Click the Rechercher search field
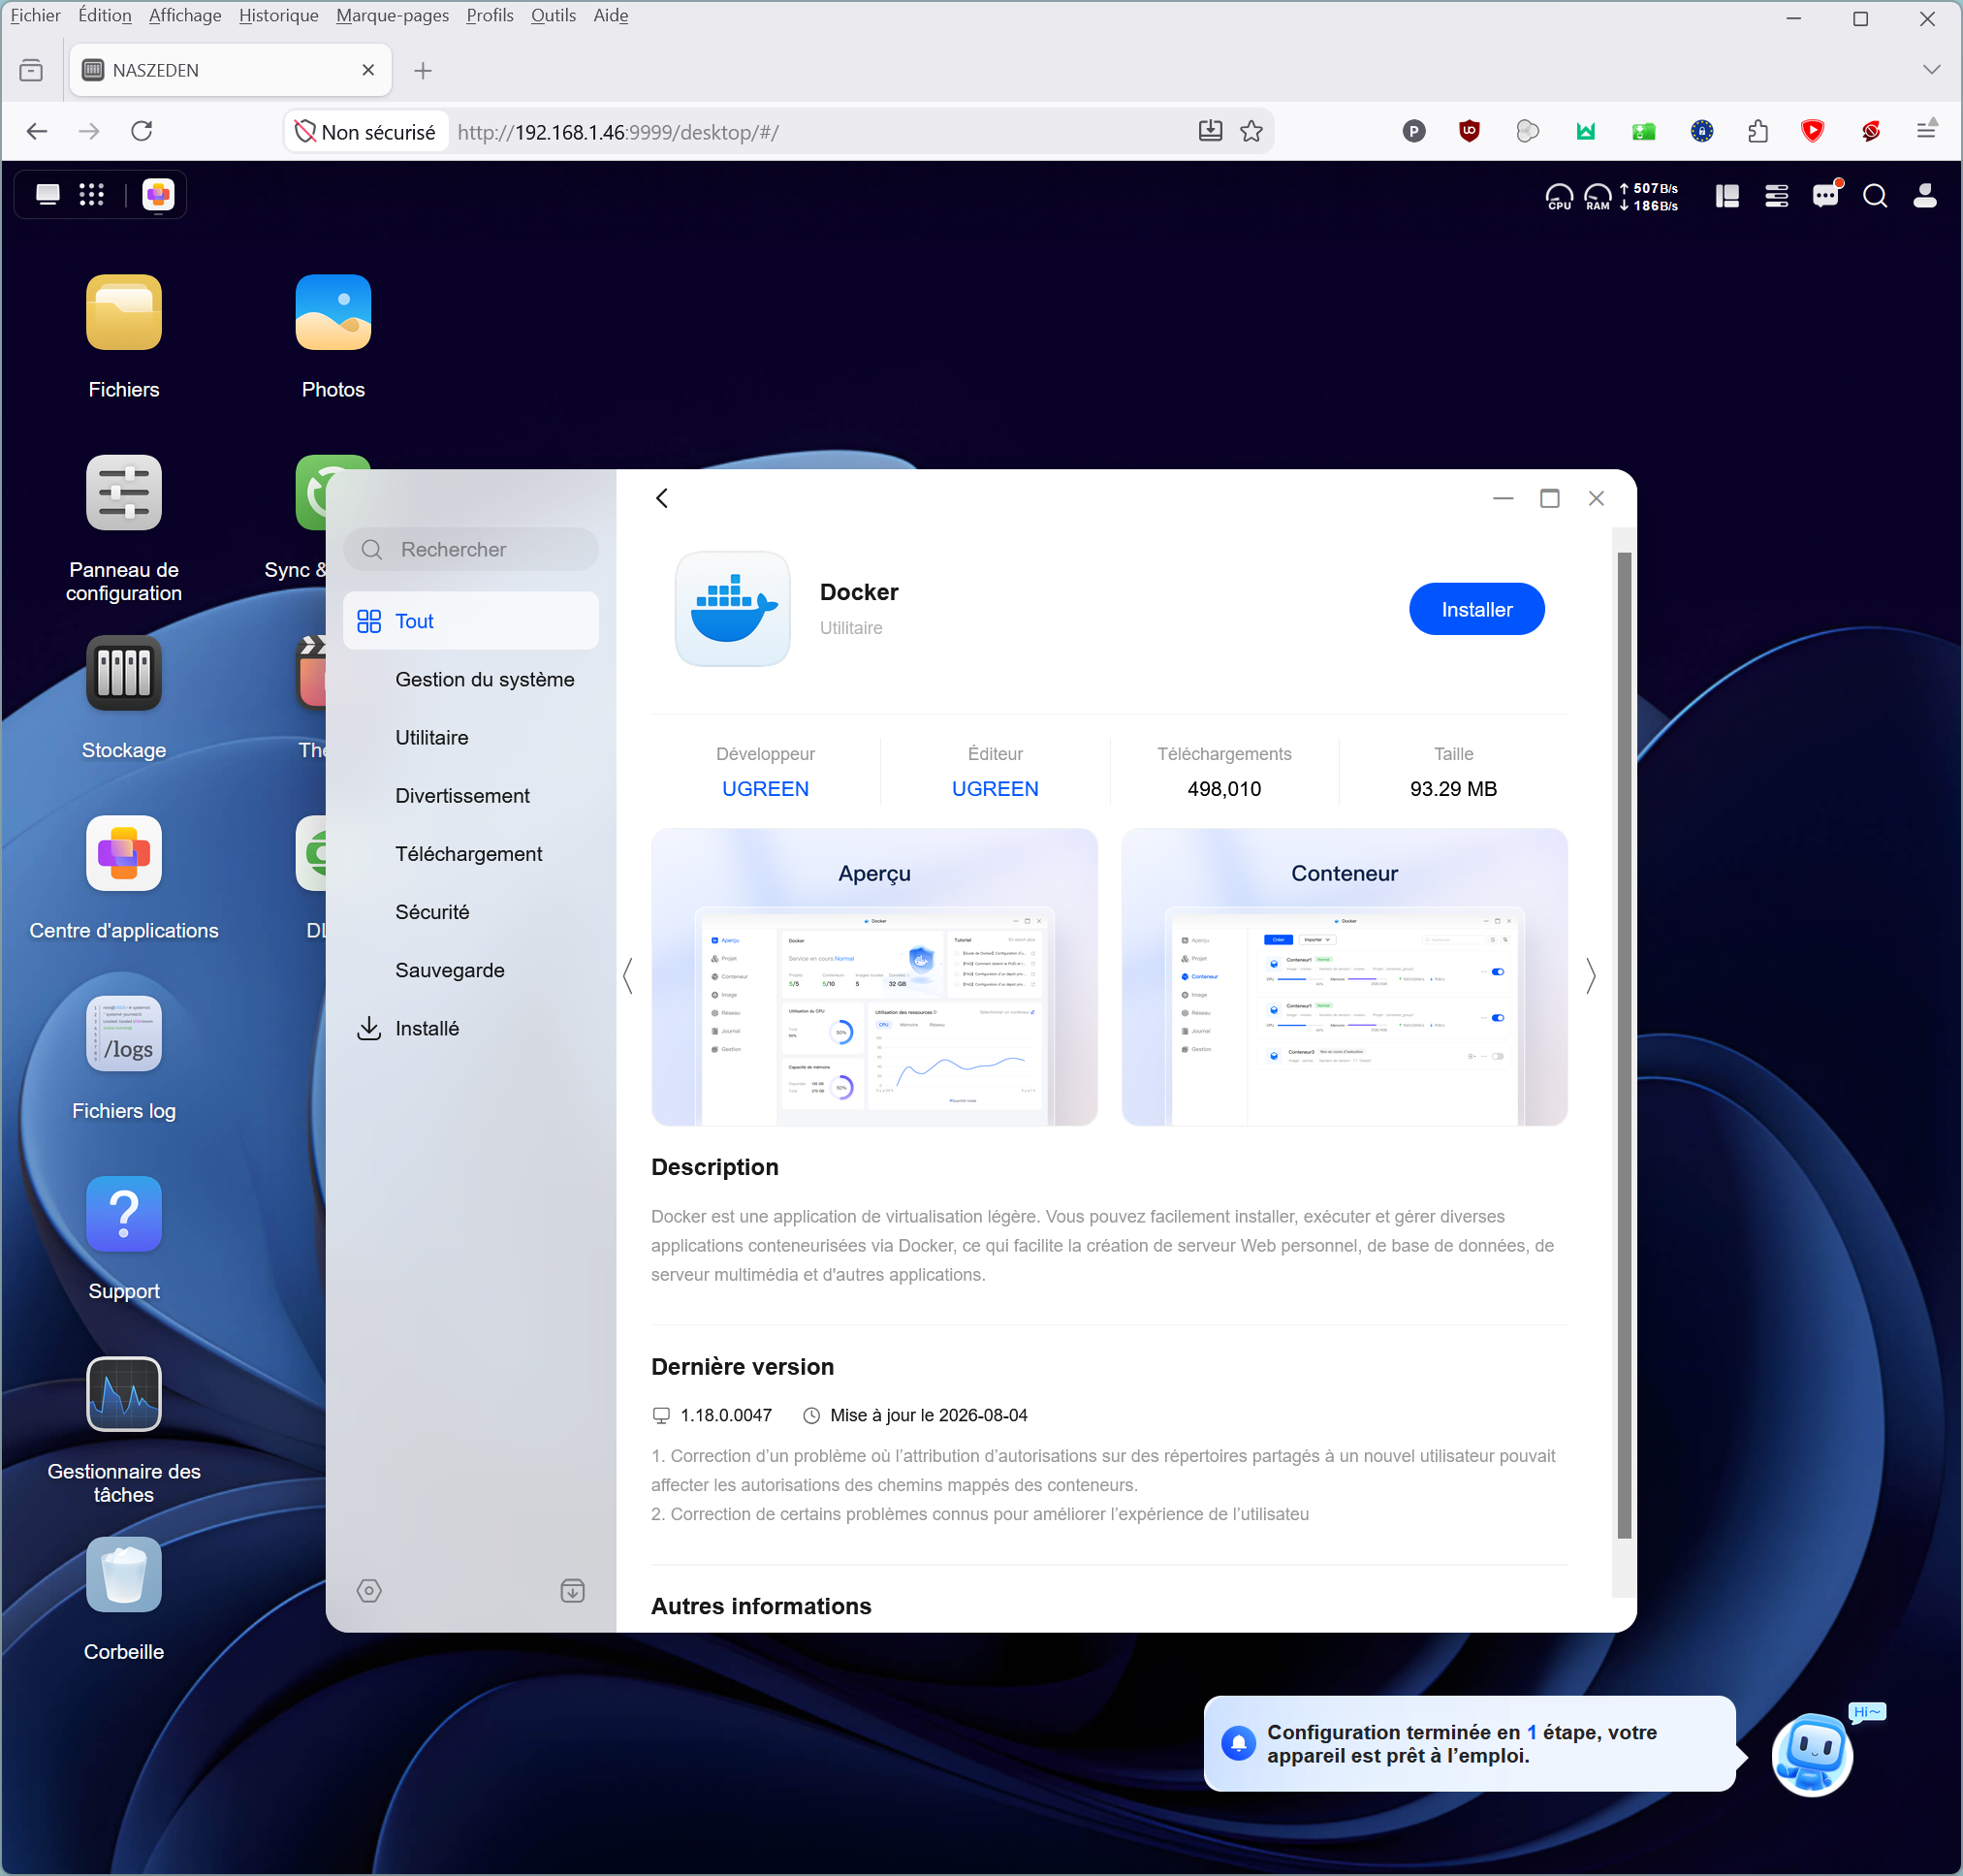This screenshot has width=1963, height=1876. (x=471, y=549)
